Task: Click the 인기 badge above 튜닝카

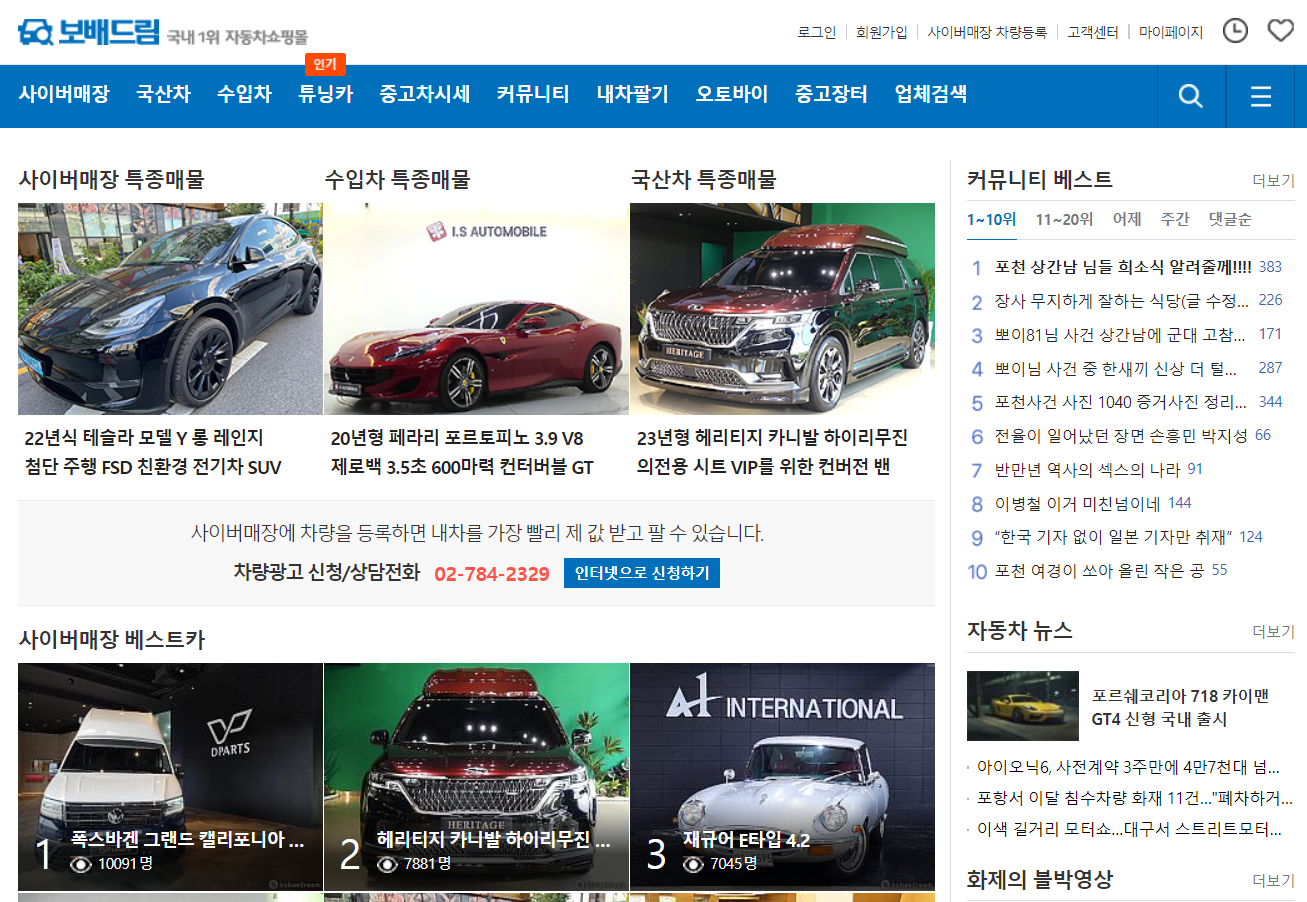Action: (325, 64)
